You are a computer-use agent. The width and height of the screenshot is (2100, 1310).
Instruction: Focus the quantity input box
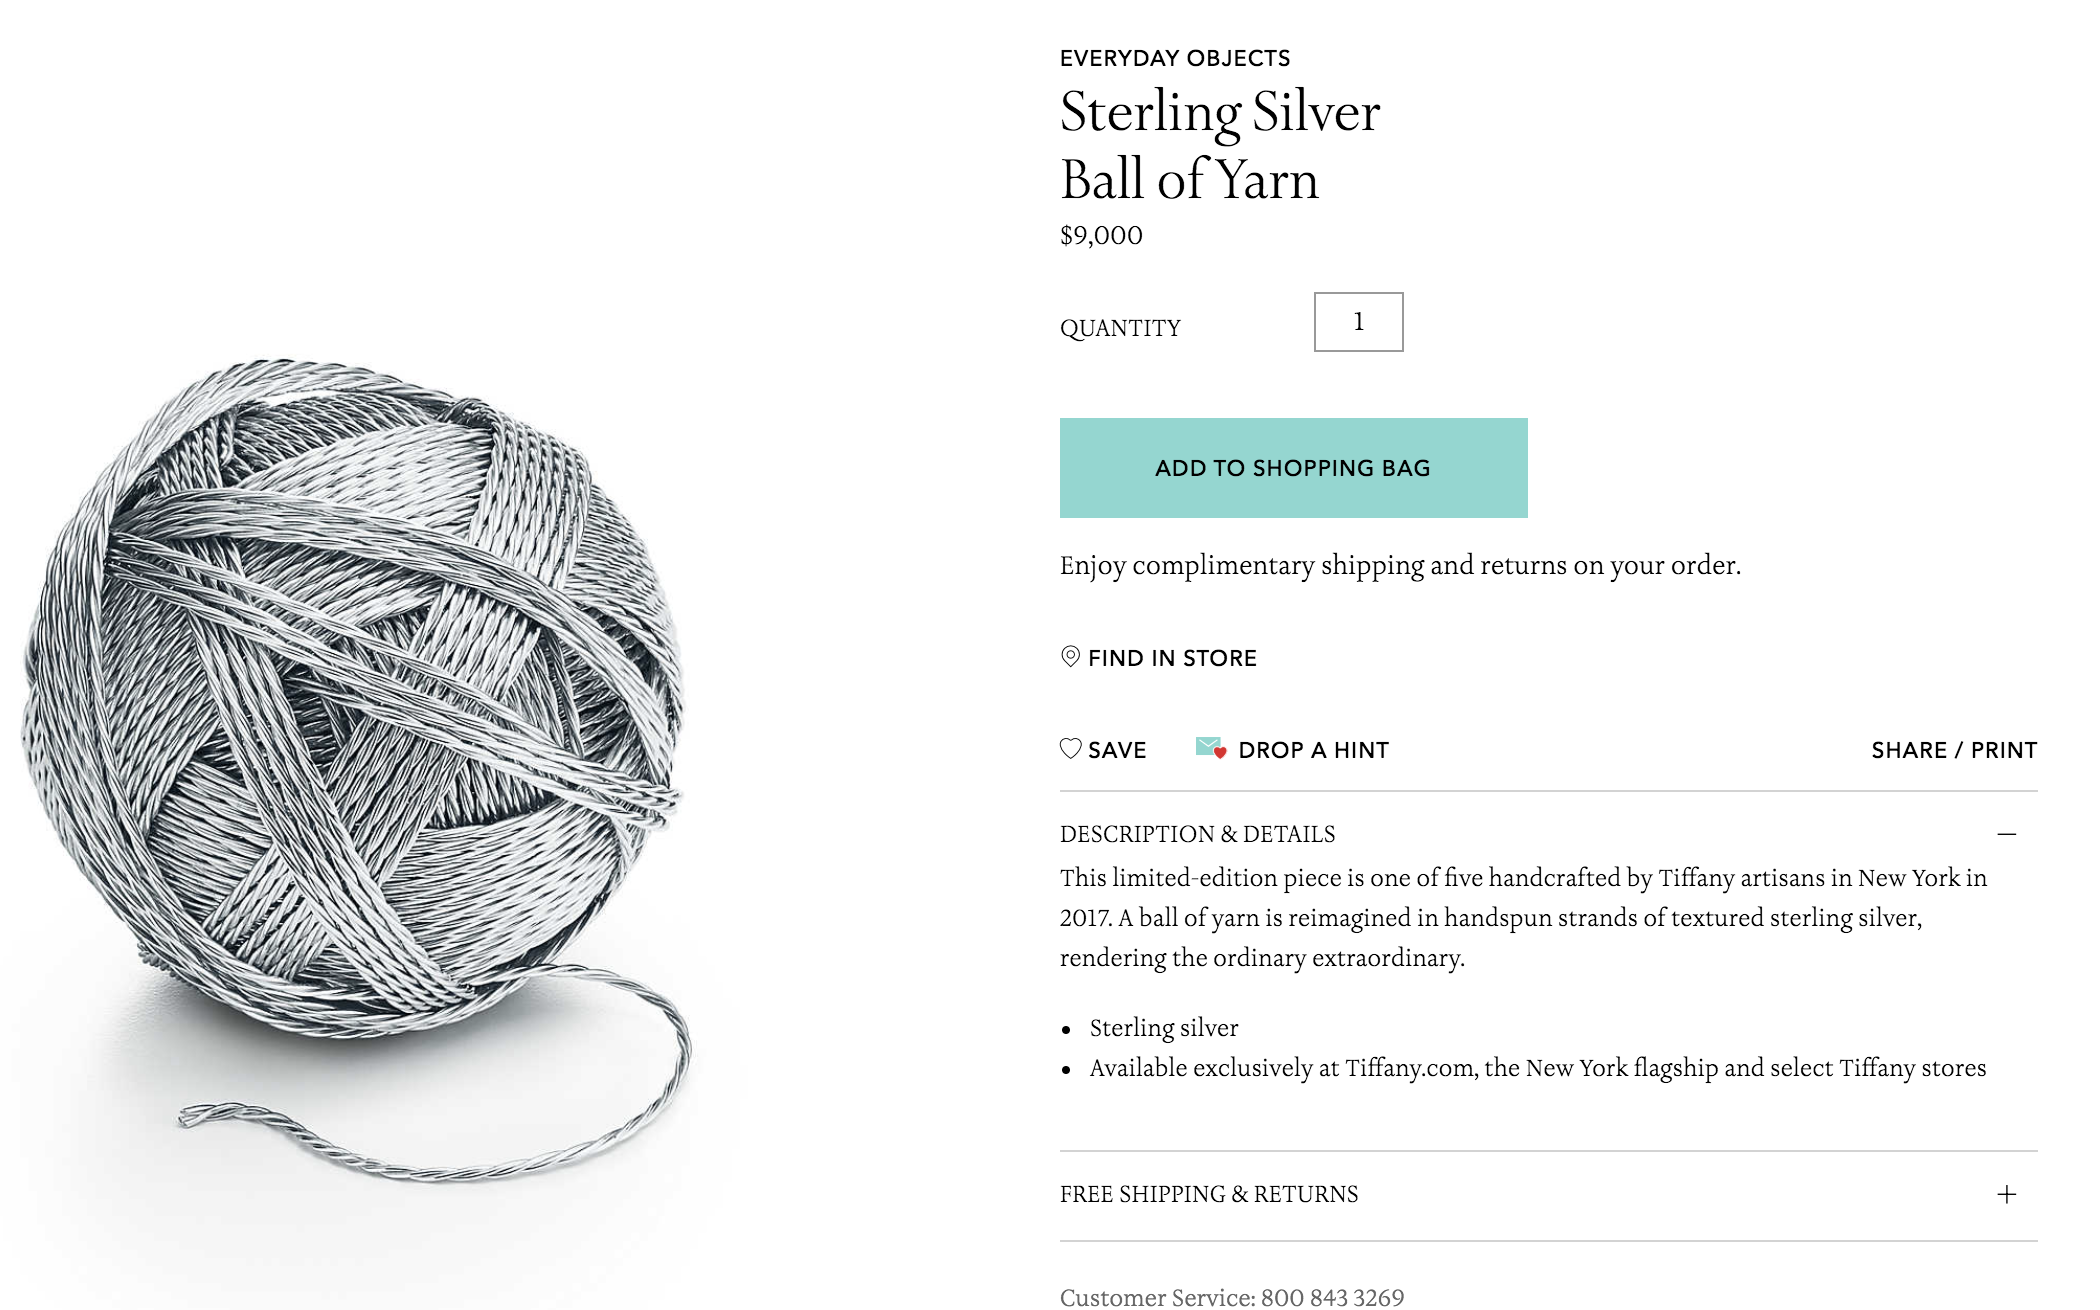[1358, 322]
